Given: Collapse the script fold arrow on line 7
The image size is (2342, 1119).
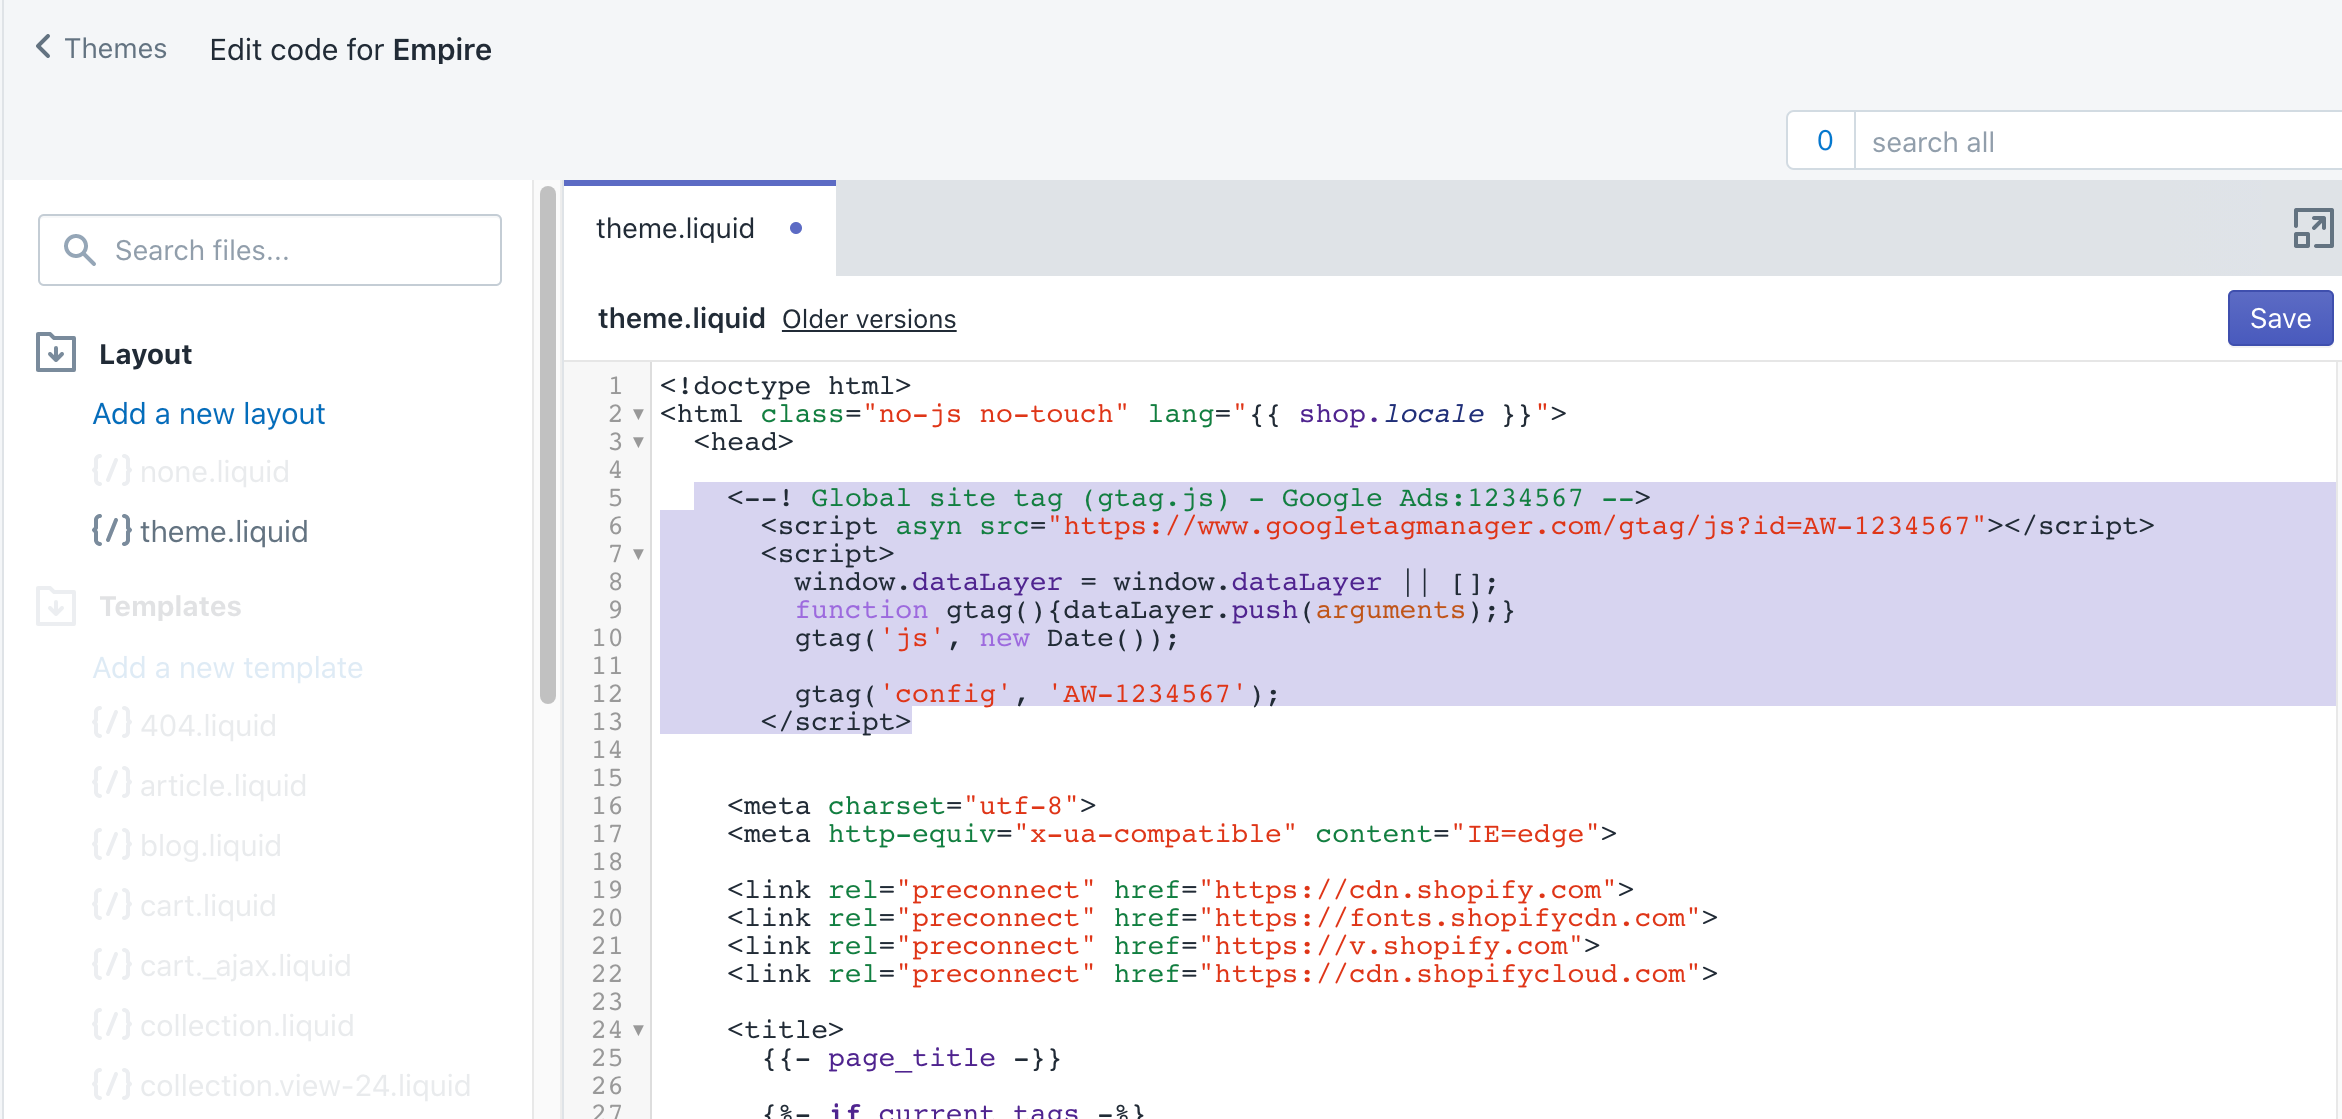Looking at the screenshot, I should (638, 554).
